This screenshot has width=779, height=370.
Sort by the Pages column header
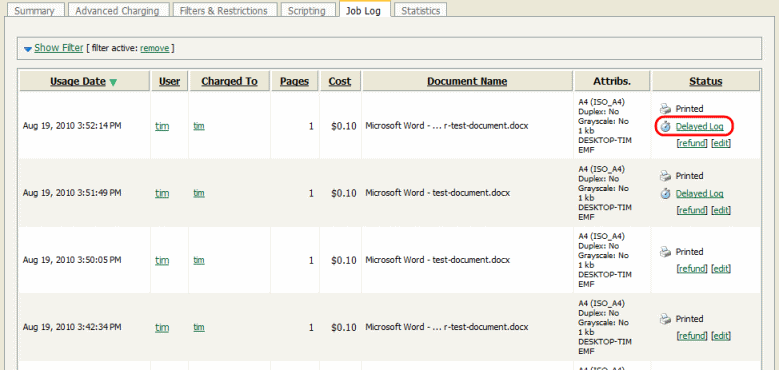point(294,81)
